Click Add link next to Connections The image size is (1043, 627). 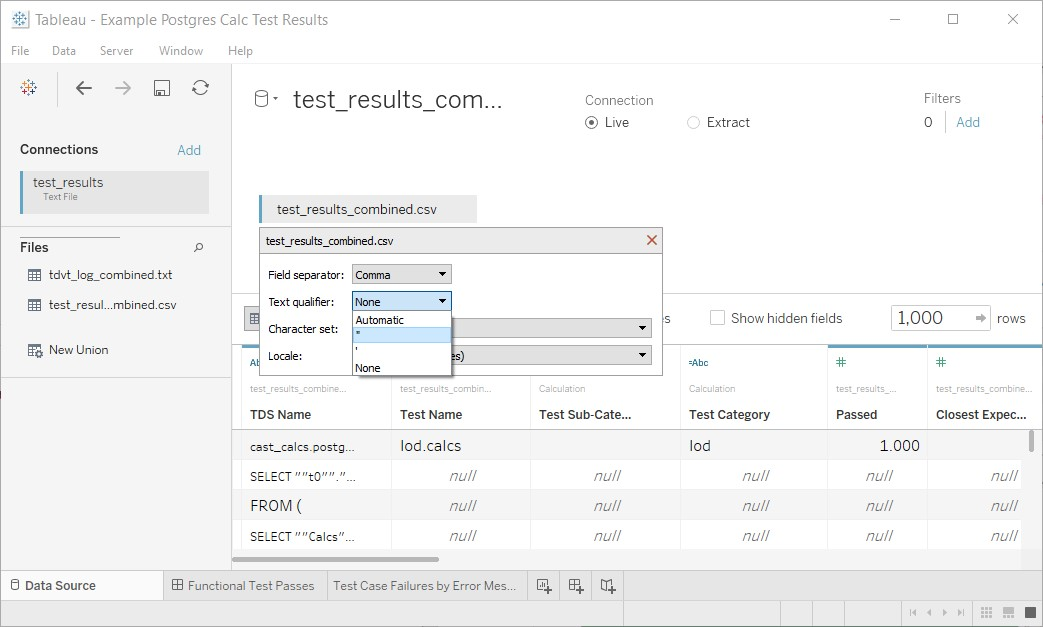pyautogui.click(x=189, y=150)
